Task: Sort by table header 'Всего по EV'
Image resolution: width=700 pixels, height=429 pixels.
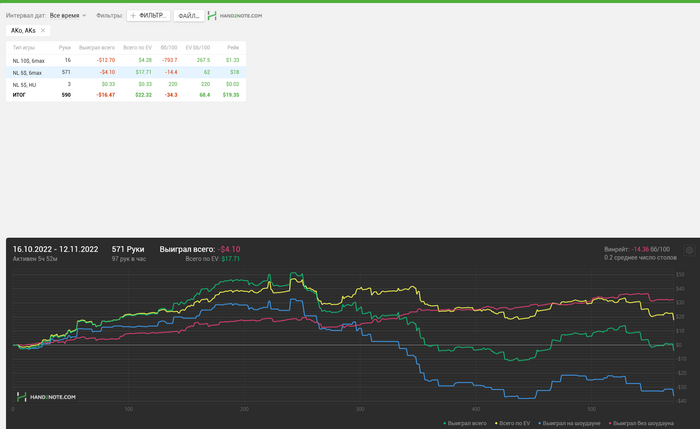Action: [138, 48]
